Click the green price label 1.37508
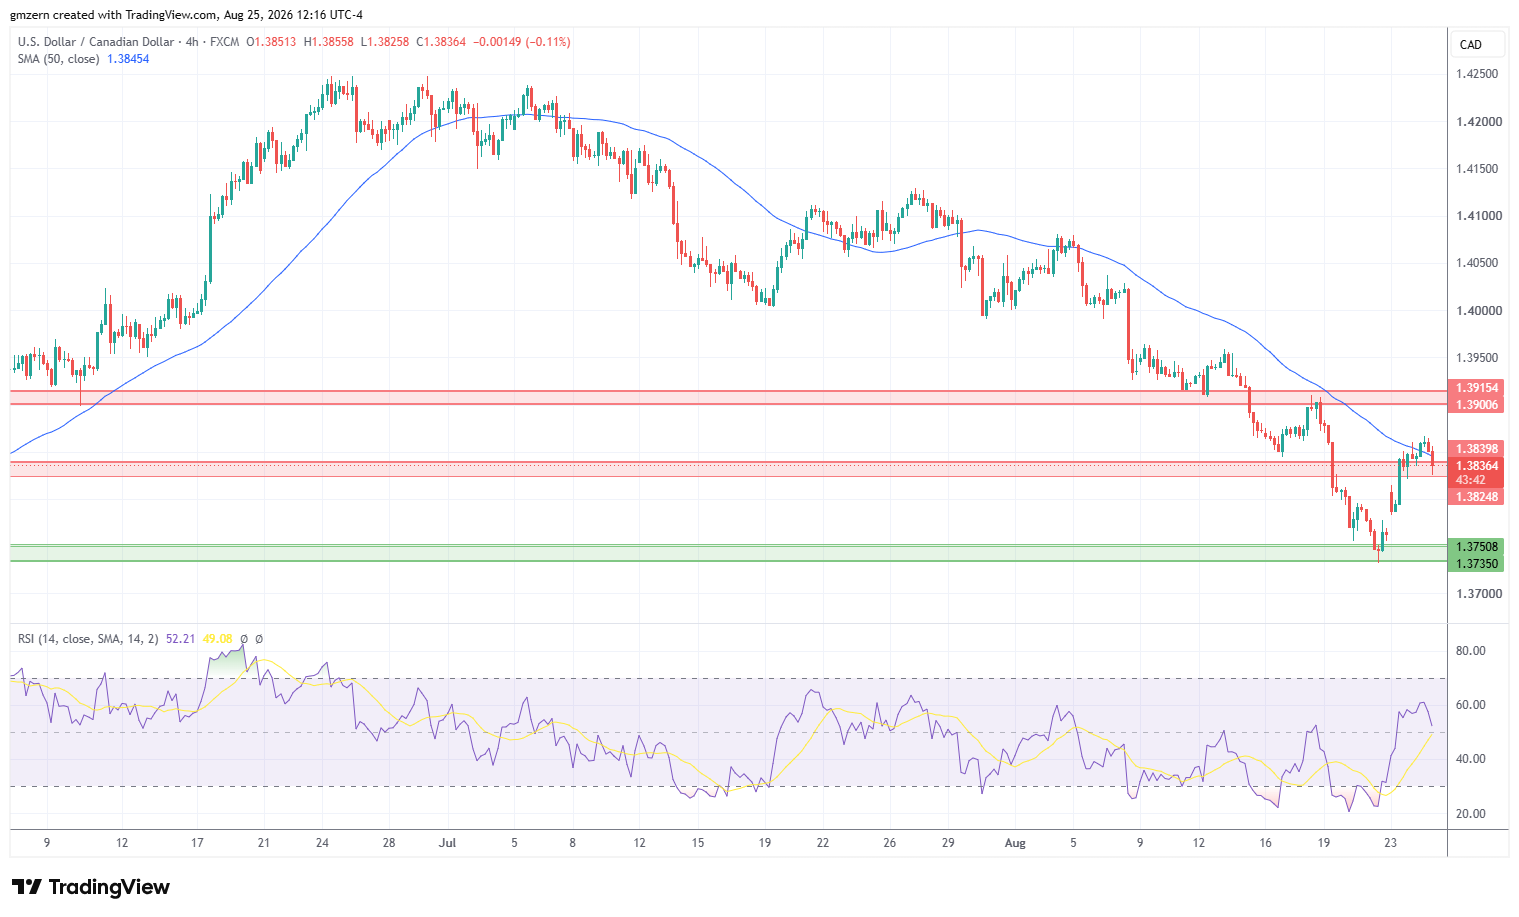Viewport: 1519px width, 917px height. click(x=1476, y=547)
